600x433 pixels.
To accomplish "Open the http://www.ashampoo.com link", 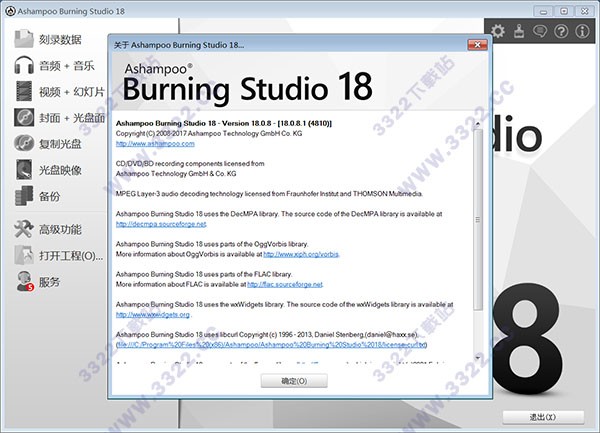I will tap(155, 143).
